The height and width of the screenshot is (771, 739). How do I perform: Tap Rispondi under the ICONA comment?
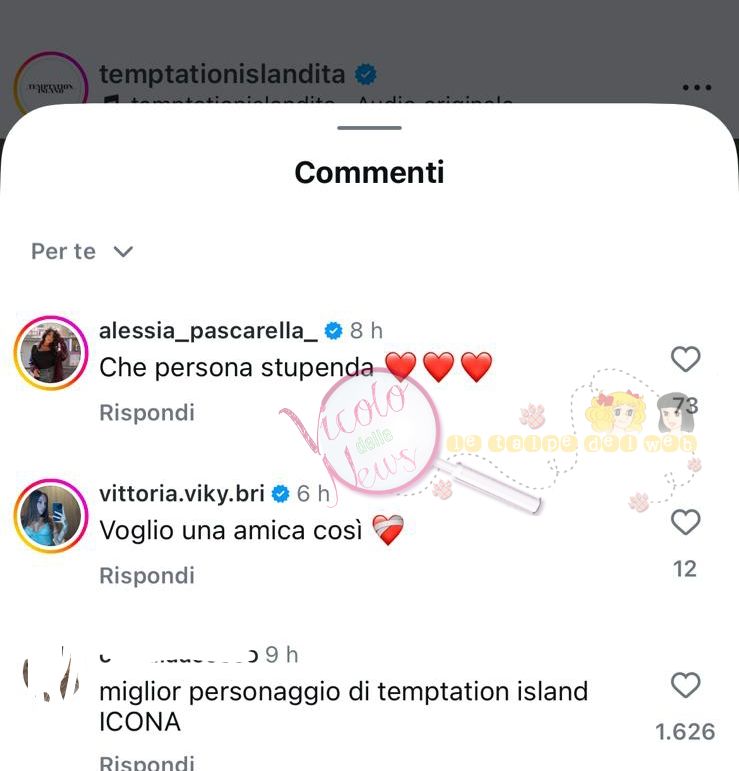pyautogui.click(x=147, y=762)
